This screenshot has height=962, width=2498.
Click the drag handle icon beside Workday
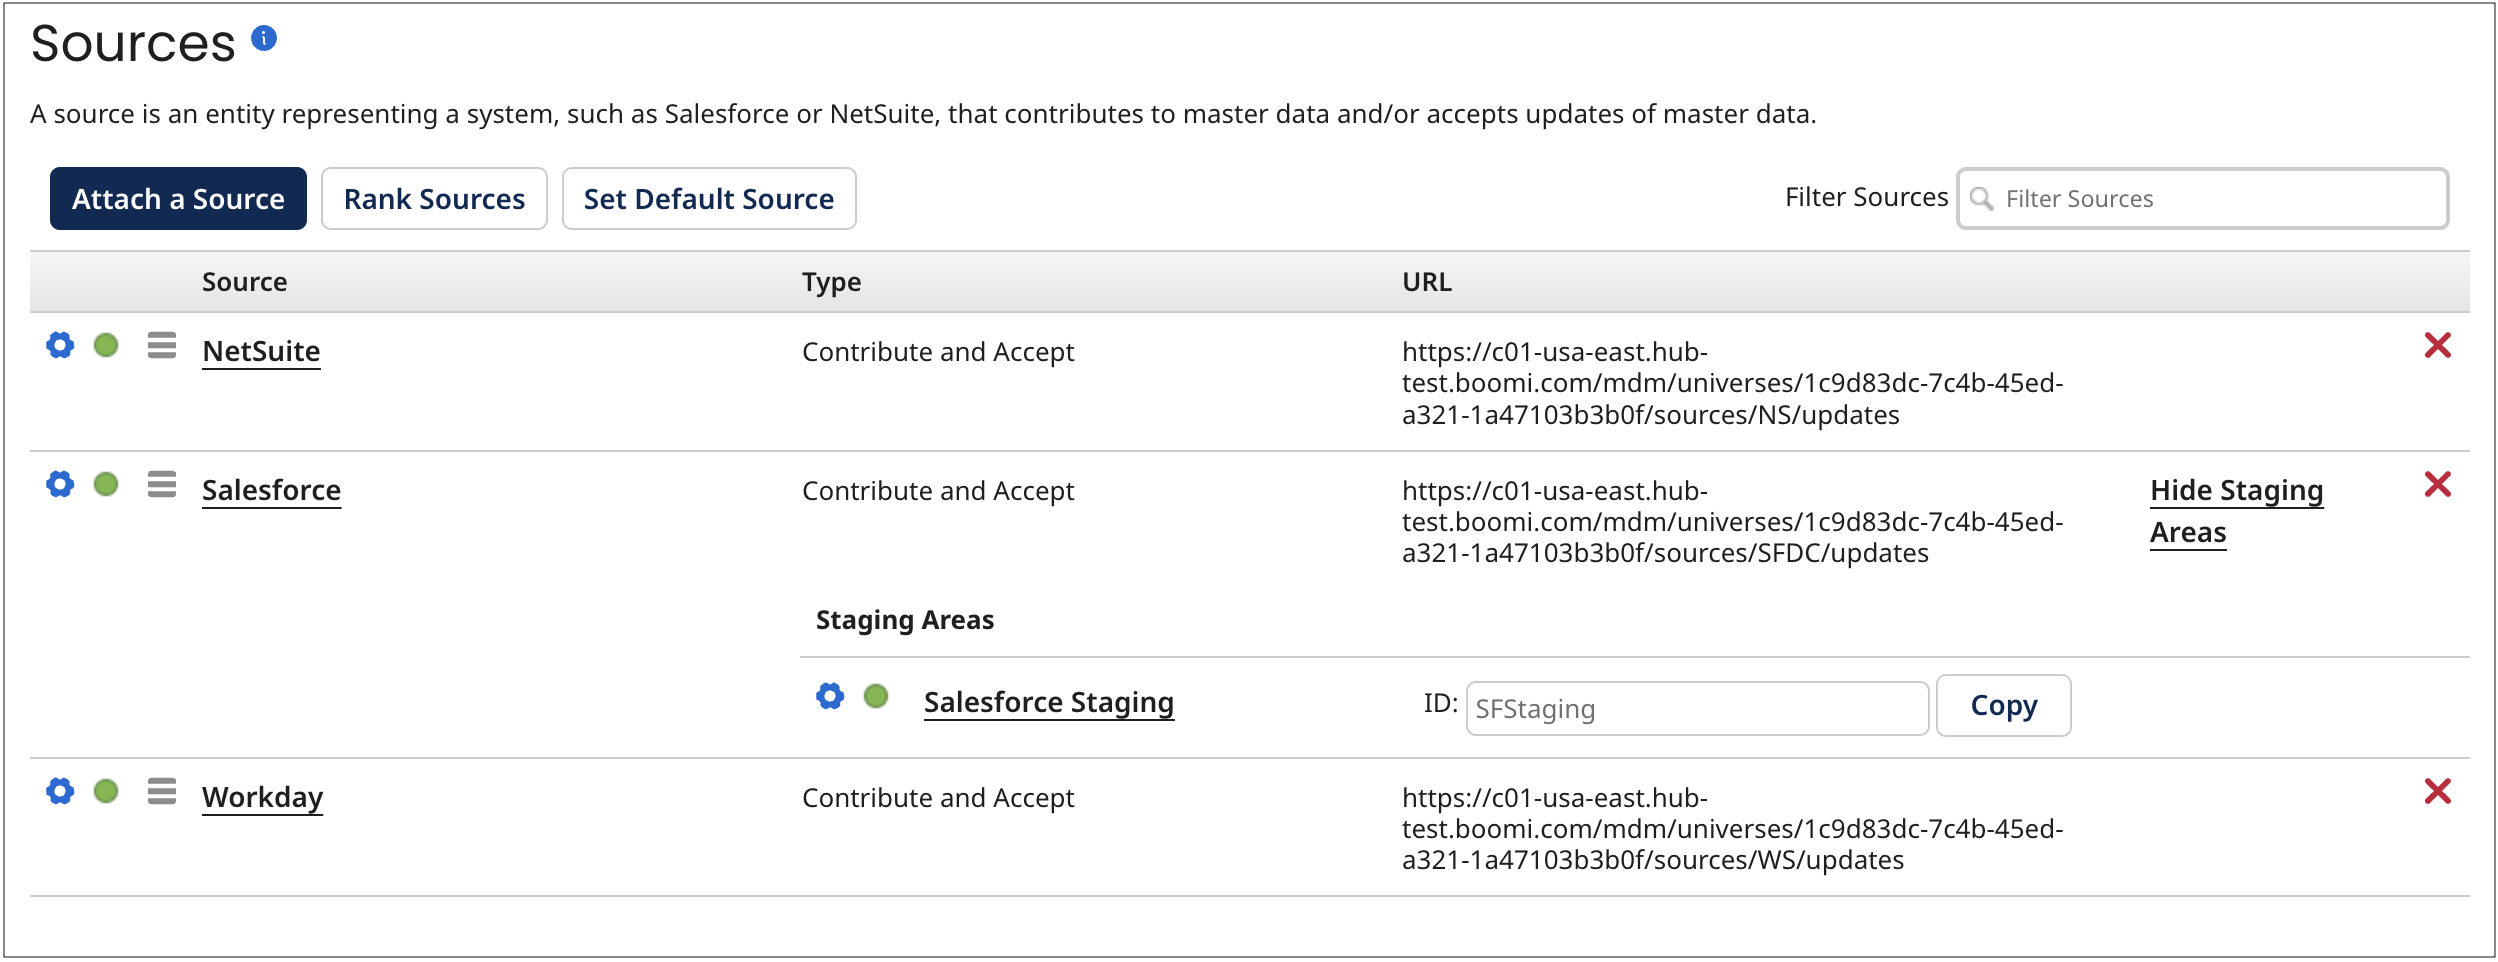pyautogui.click(x=160, y=792)
